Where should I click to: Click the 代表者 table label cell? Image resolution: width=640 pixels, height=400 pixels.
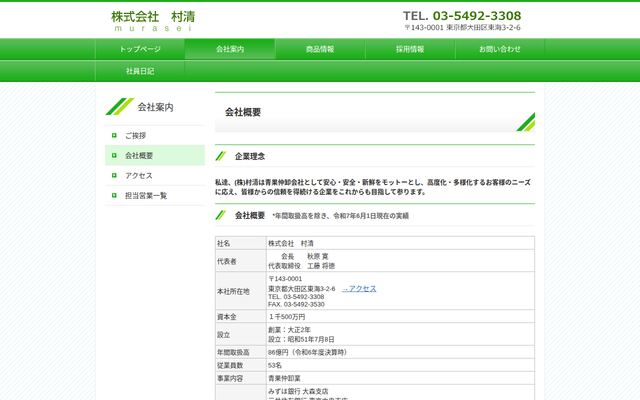241,261
